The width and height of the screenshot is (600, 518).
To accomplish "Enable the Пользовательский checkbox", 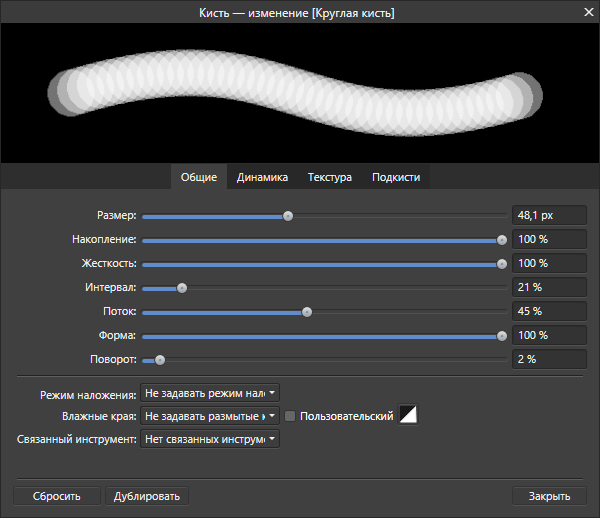I will (291, 416).
